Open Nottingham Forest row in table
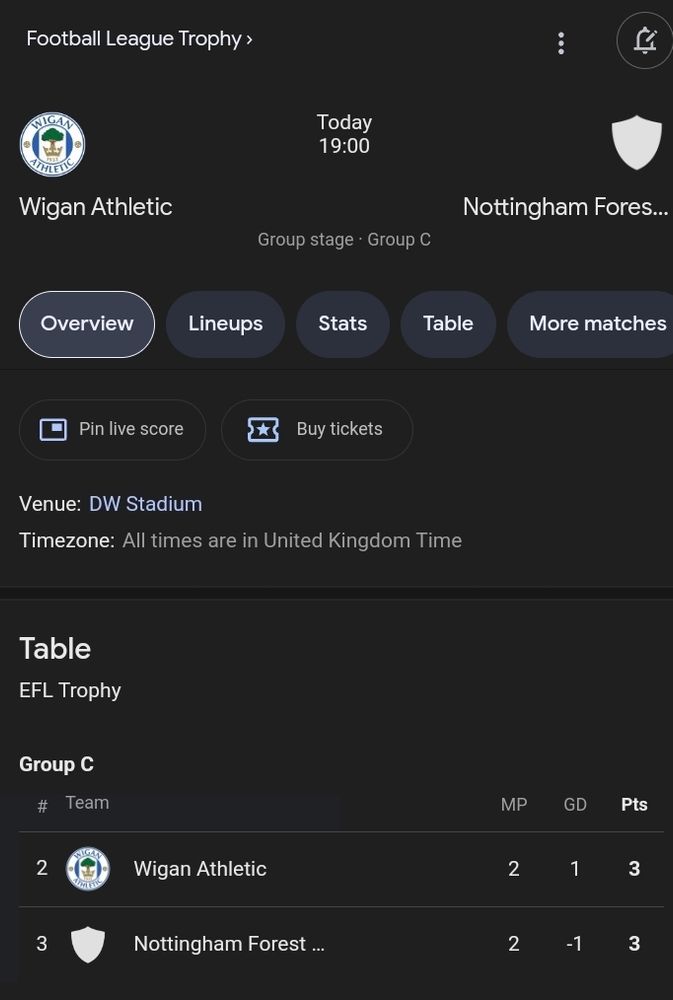 (341, 944)
